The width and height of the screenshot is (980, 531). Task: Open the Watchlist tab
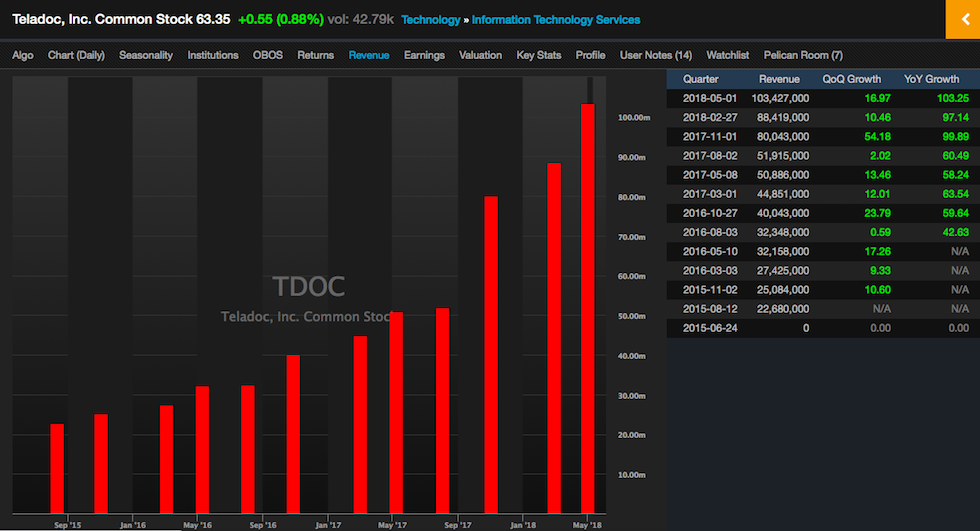click(x=728, y=55)
